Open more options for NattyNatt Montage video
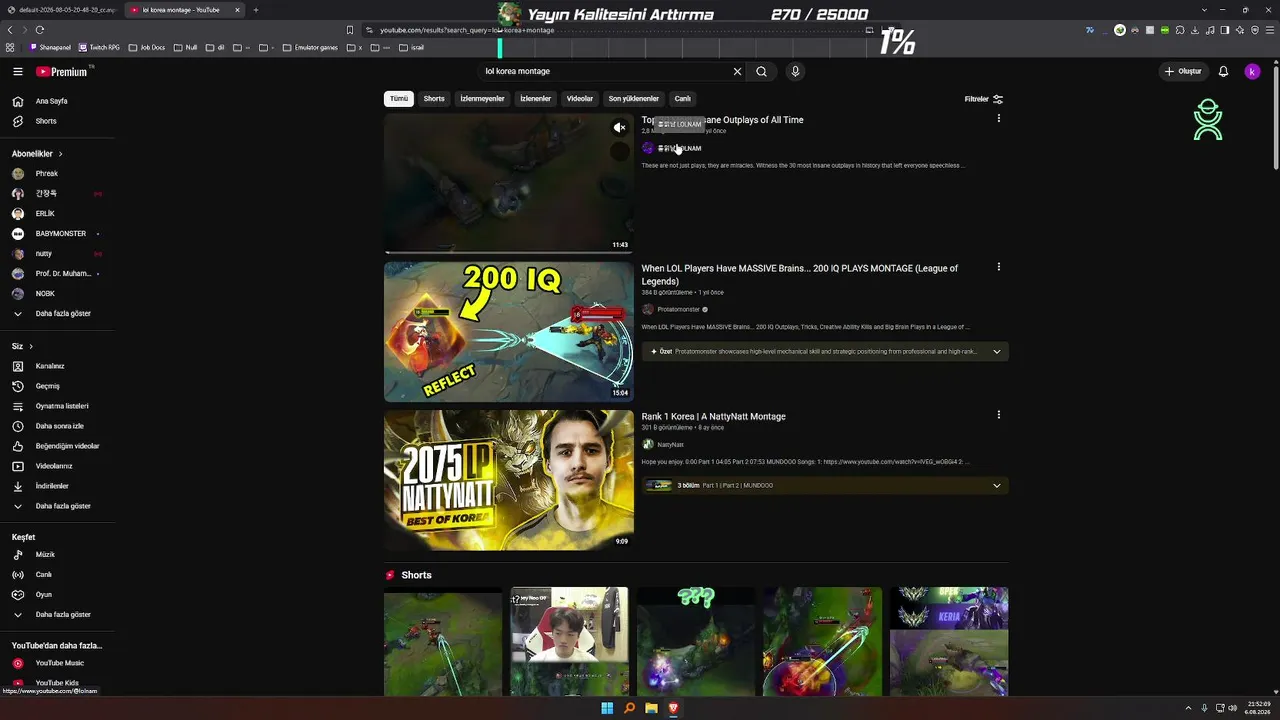 pyautogui.click(x=998, y=415)
